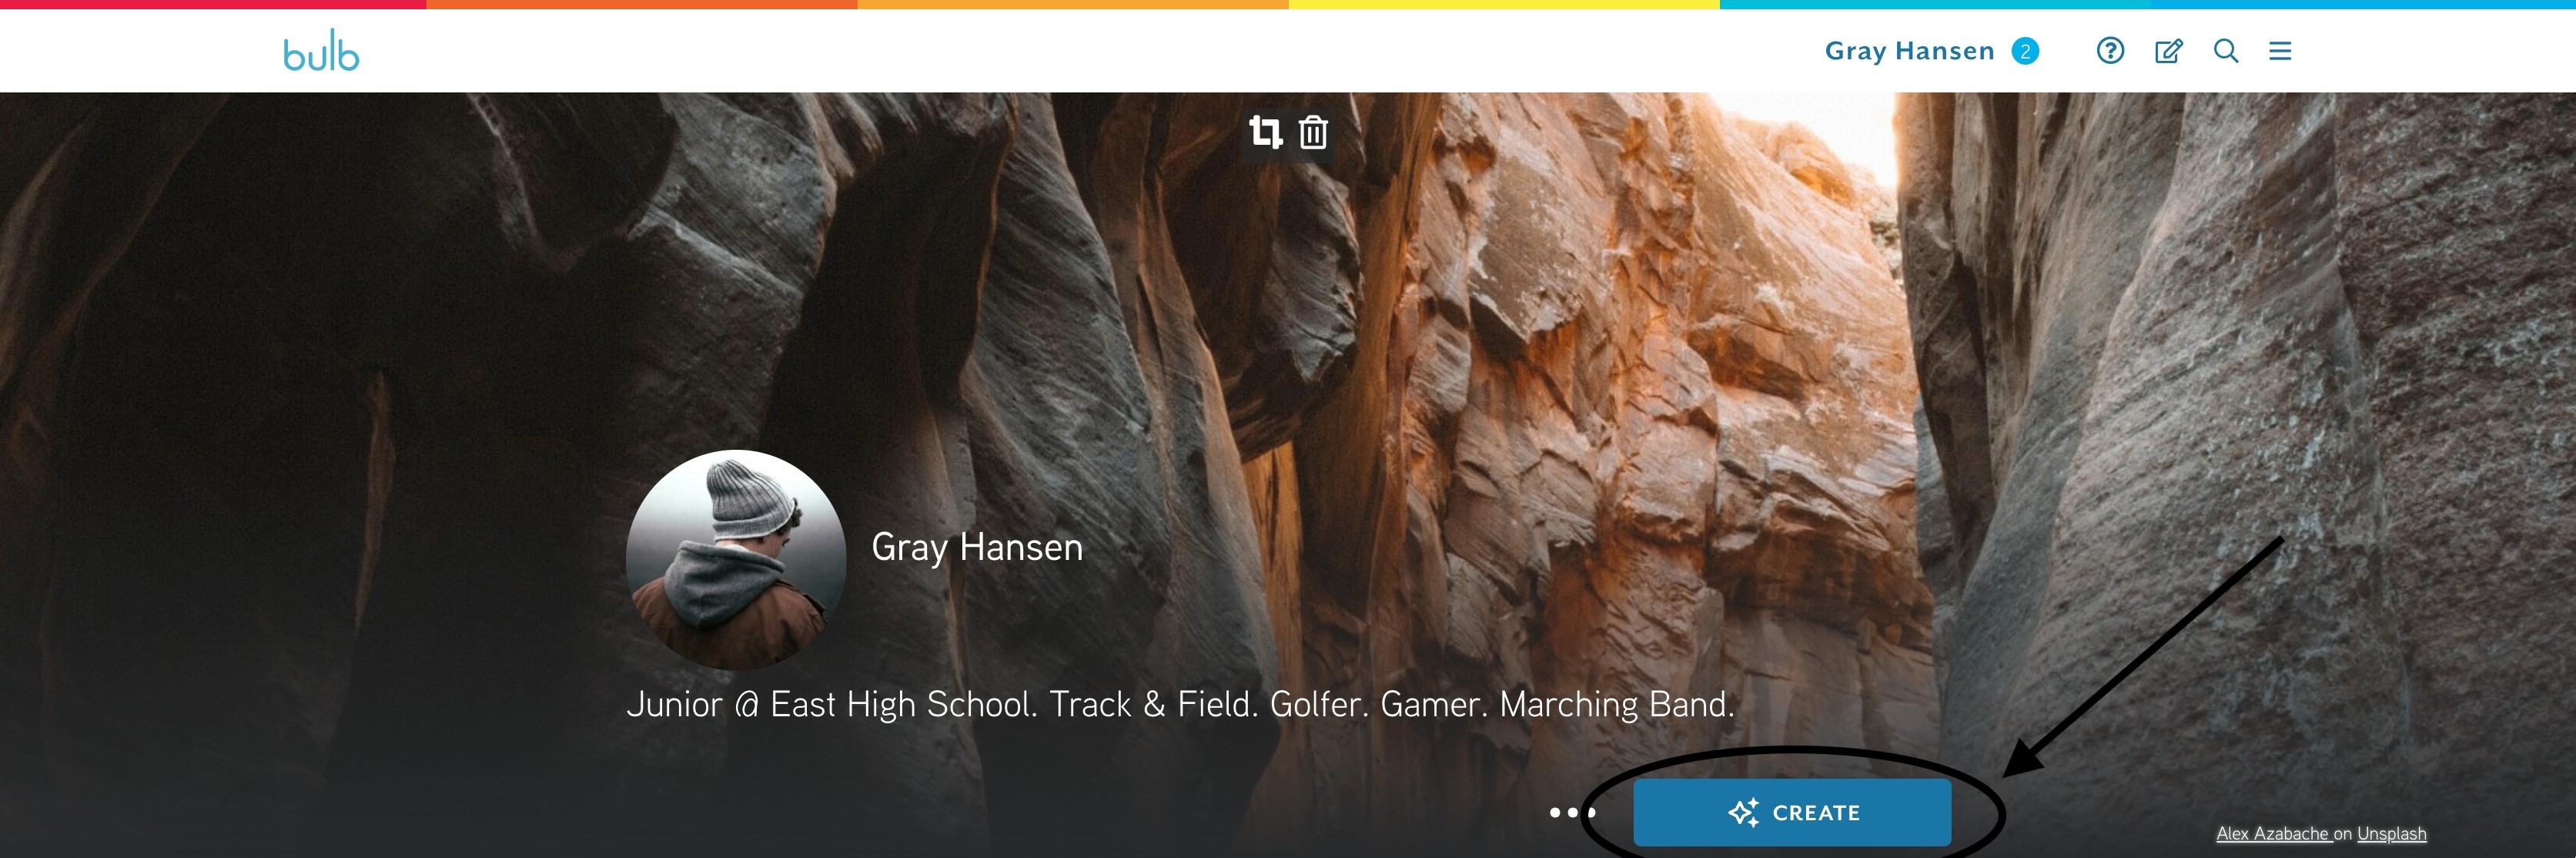The image size is (2576, 858).
Task: Open search with the magnifier icon
Action: (2226, 50)
